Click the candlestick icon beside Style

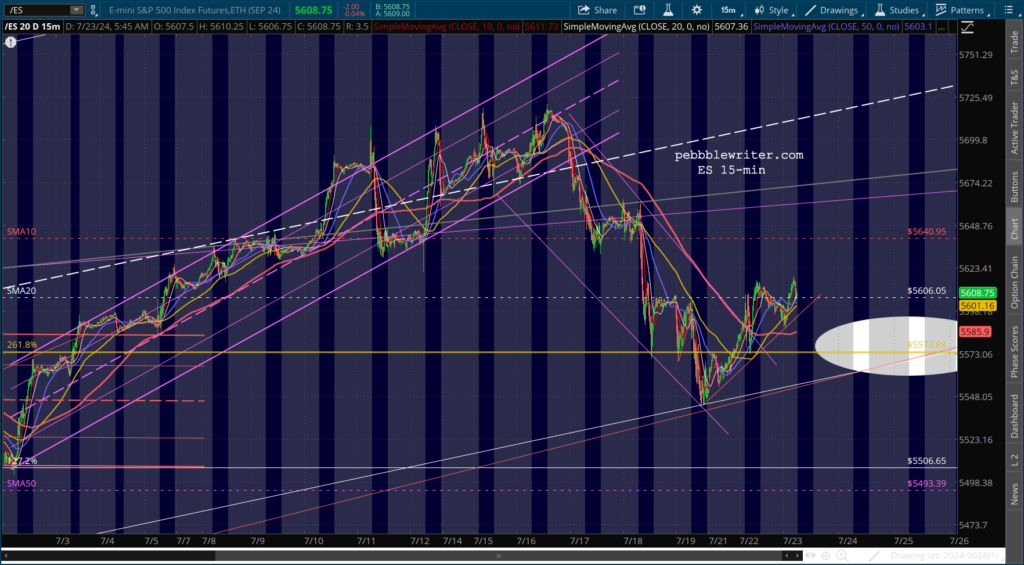(759, 10)
